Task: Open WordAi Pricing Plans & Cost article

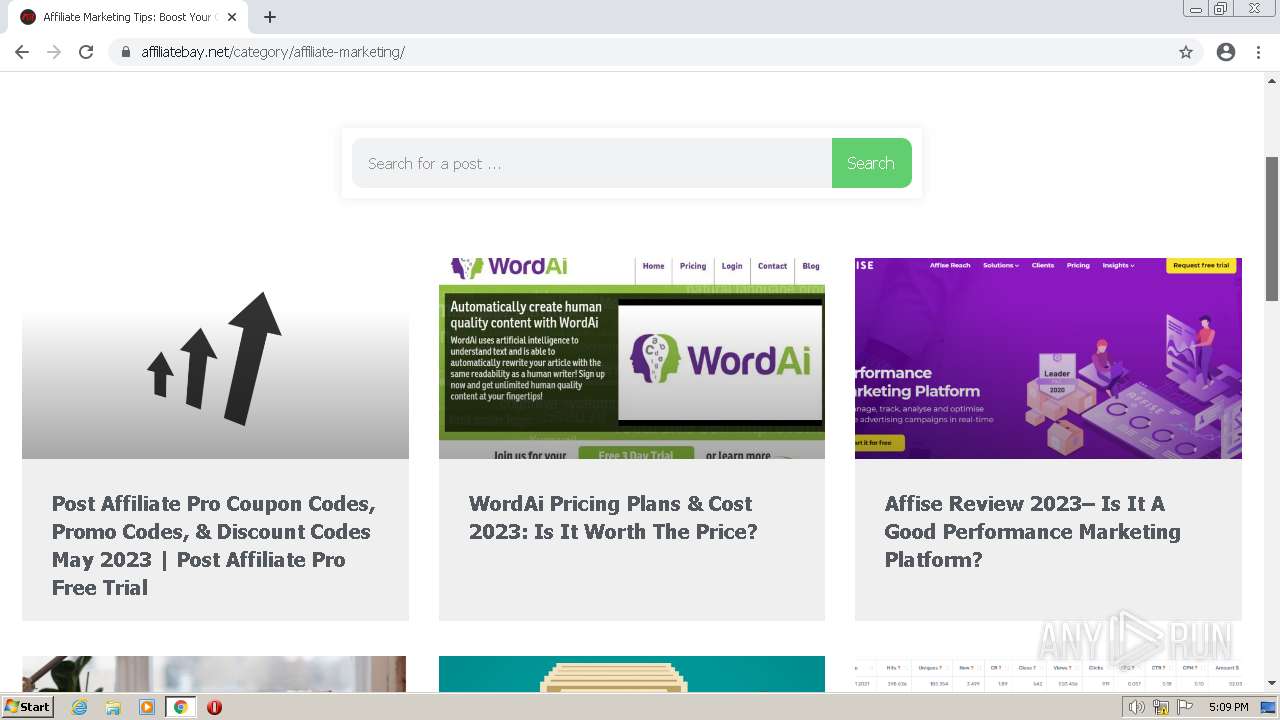Action: 613,517
